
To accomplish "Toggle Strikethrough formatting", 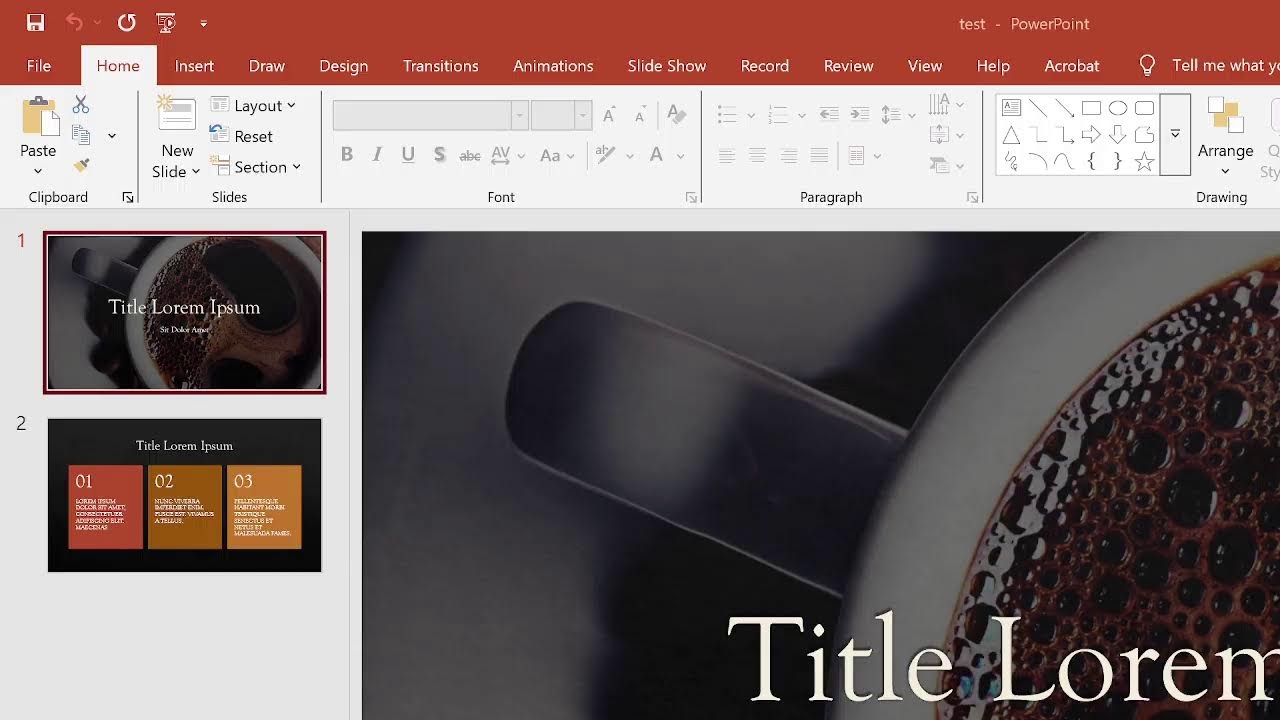I will (470, 155).
